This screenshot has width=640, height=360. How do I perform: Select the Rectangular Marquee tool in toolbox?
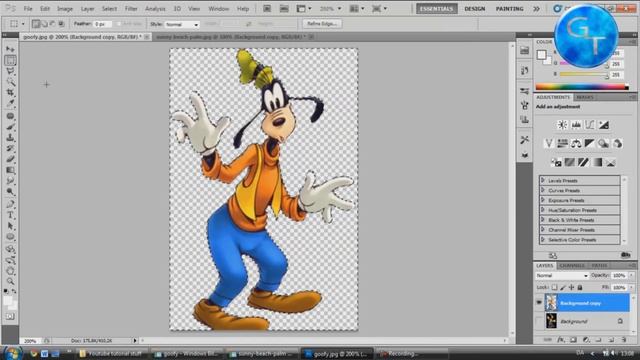pos(10,60)
